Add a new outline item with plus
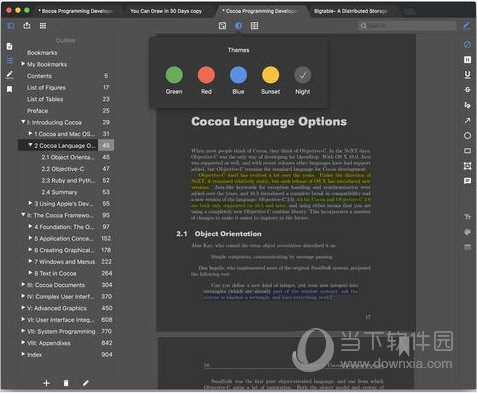The height and width of the screenshot is (393, 477). pos(47,383)
